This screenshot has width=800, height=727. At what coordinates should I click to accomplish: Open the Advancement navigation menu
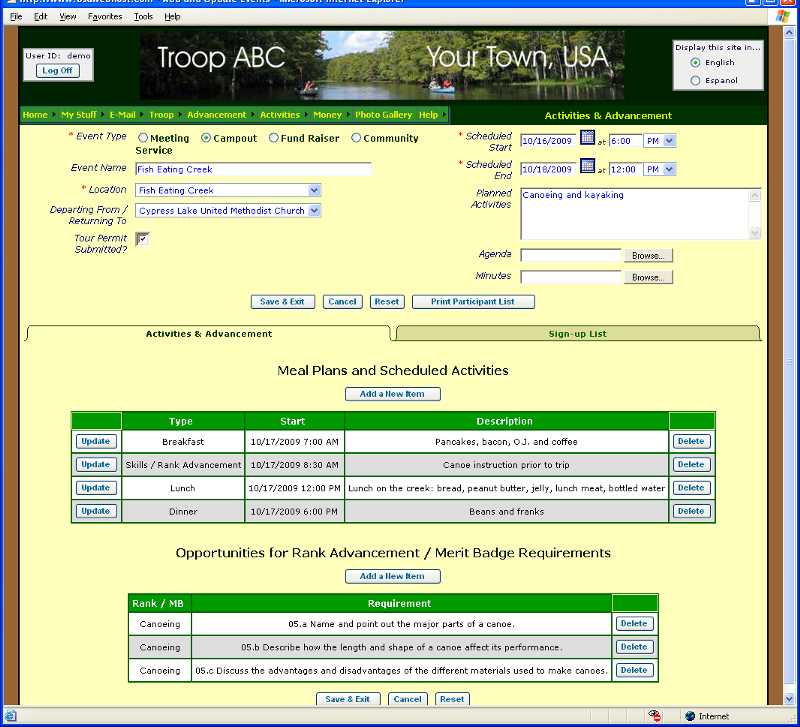pos(217,115)
